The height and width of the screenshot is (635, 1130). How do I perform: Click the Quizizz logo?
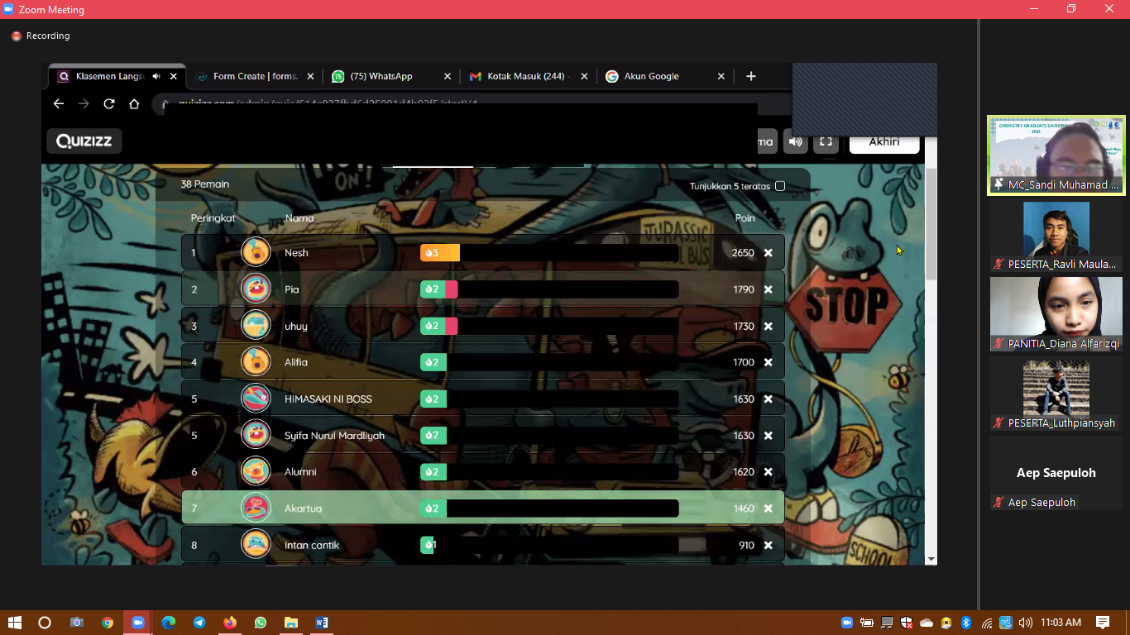click(x=84, y=141)
